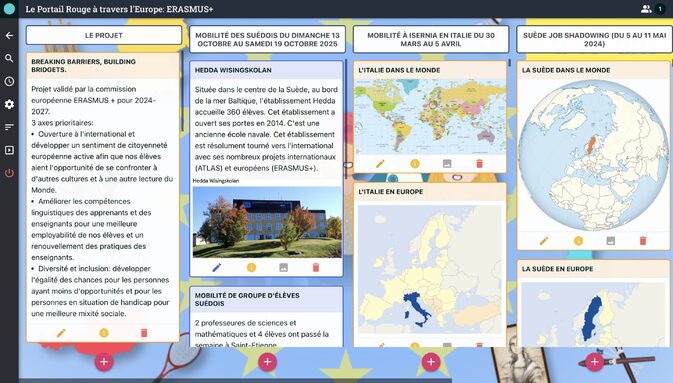Open the history clock icon
This screenshot has height=383, width=673.
[9, 81]
